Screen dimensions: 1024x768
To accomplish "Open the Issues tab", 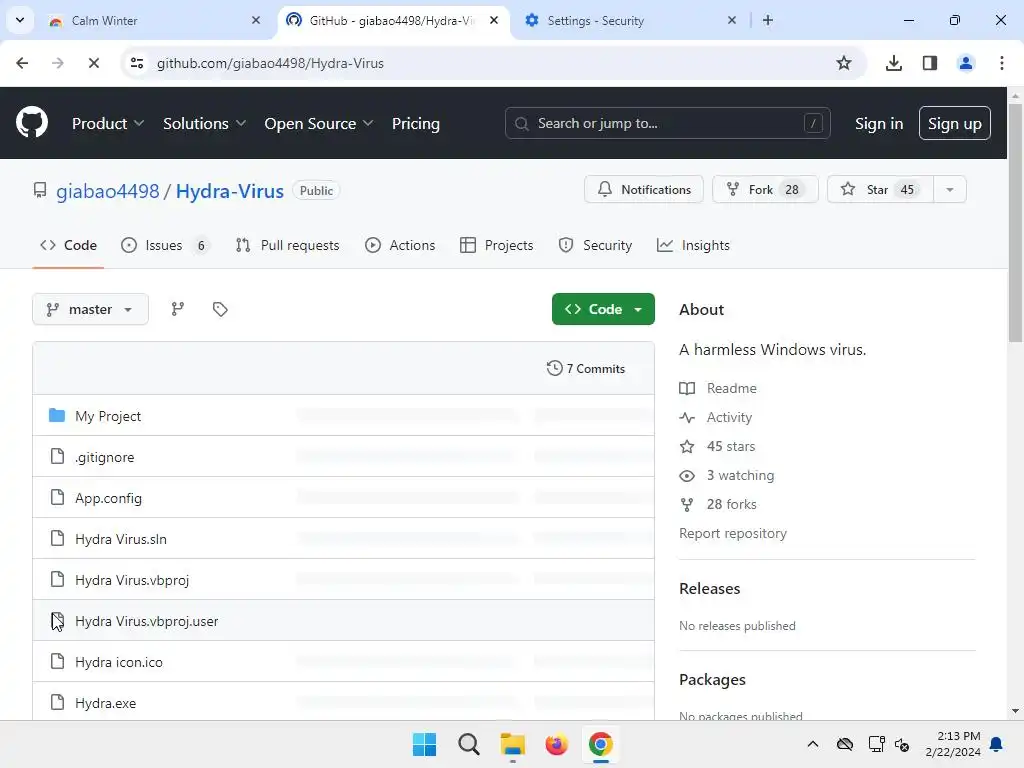I will (165, 245).
